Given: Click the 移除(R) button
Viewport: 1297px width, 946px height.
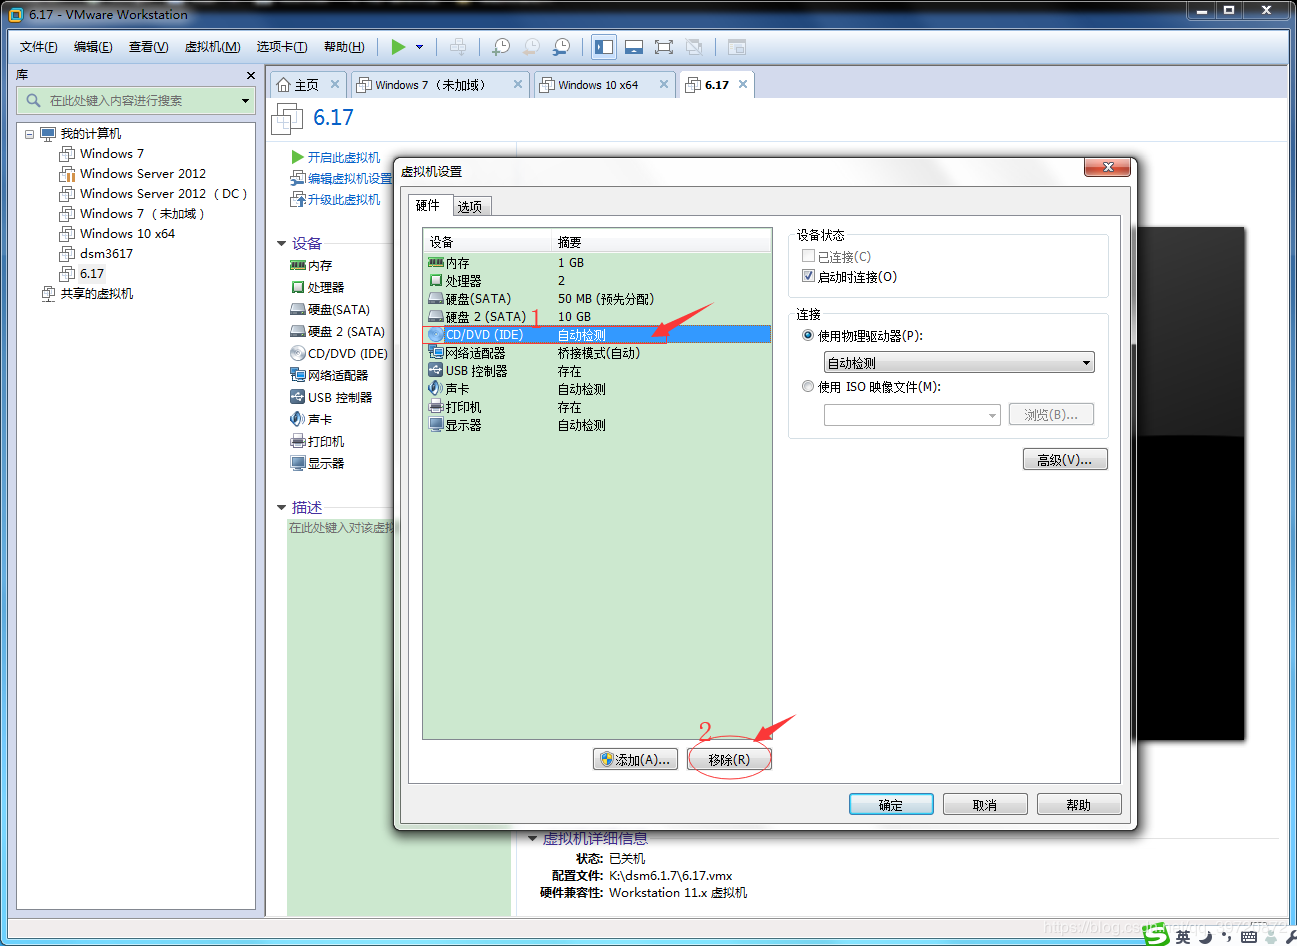Looking at the screenshot, I should 729,760.
